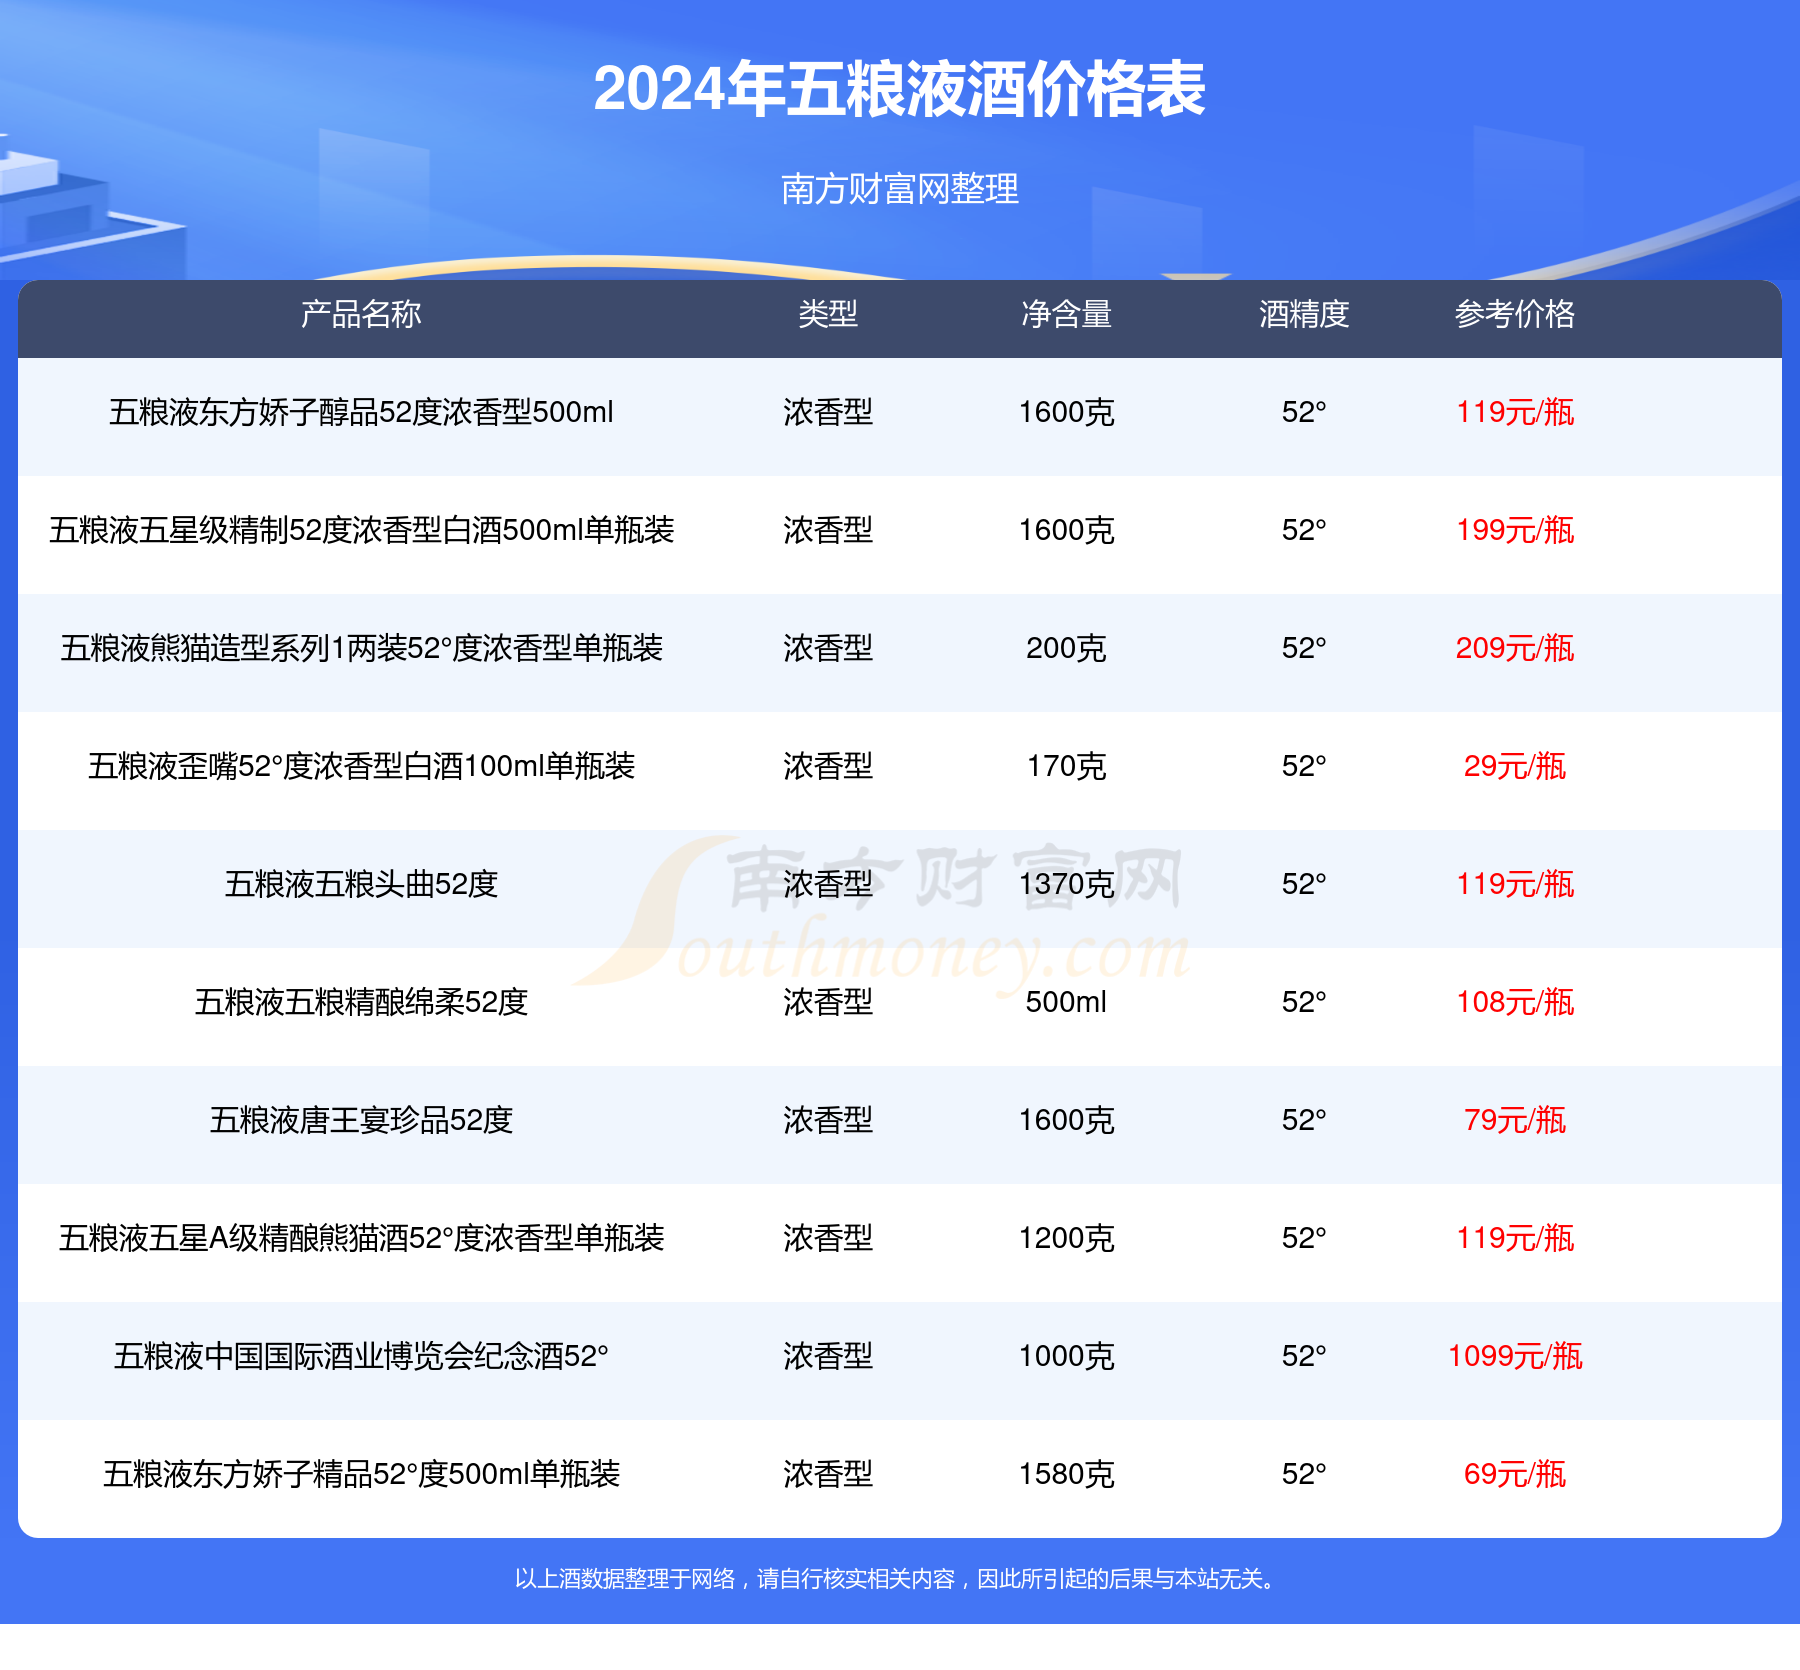
Task: Click net content 1580克
Action: 1066,1474
